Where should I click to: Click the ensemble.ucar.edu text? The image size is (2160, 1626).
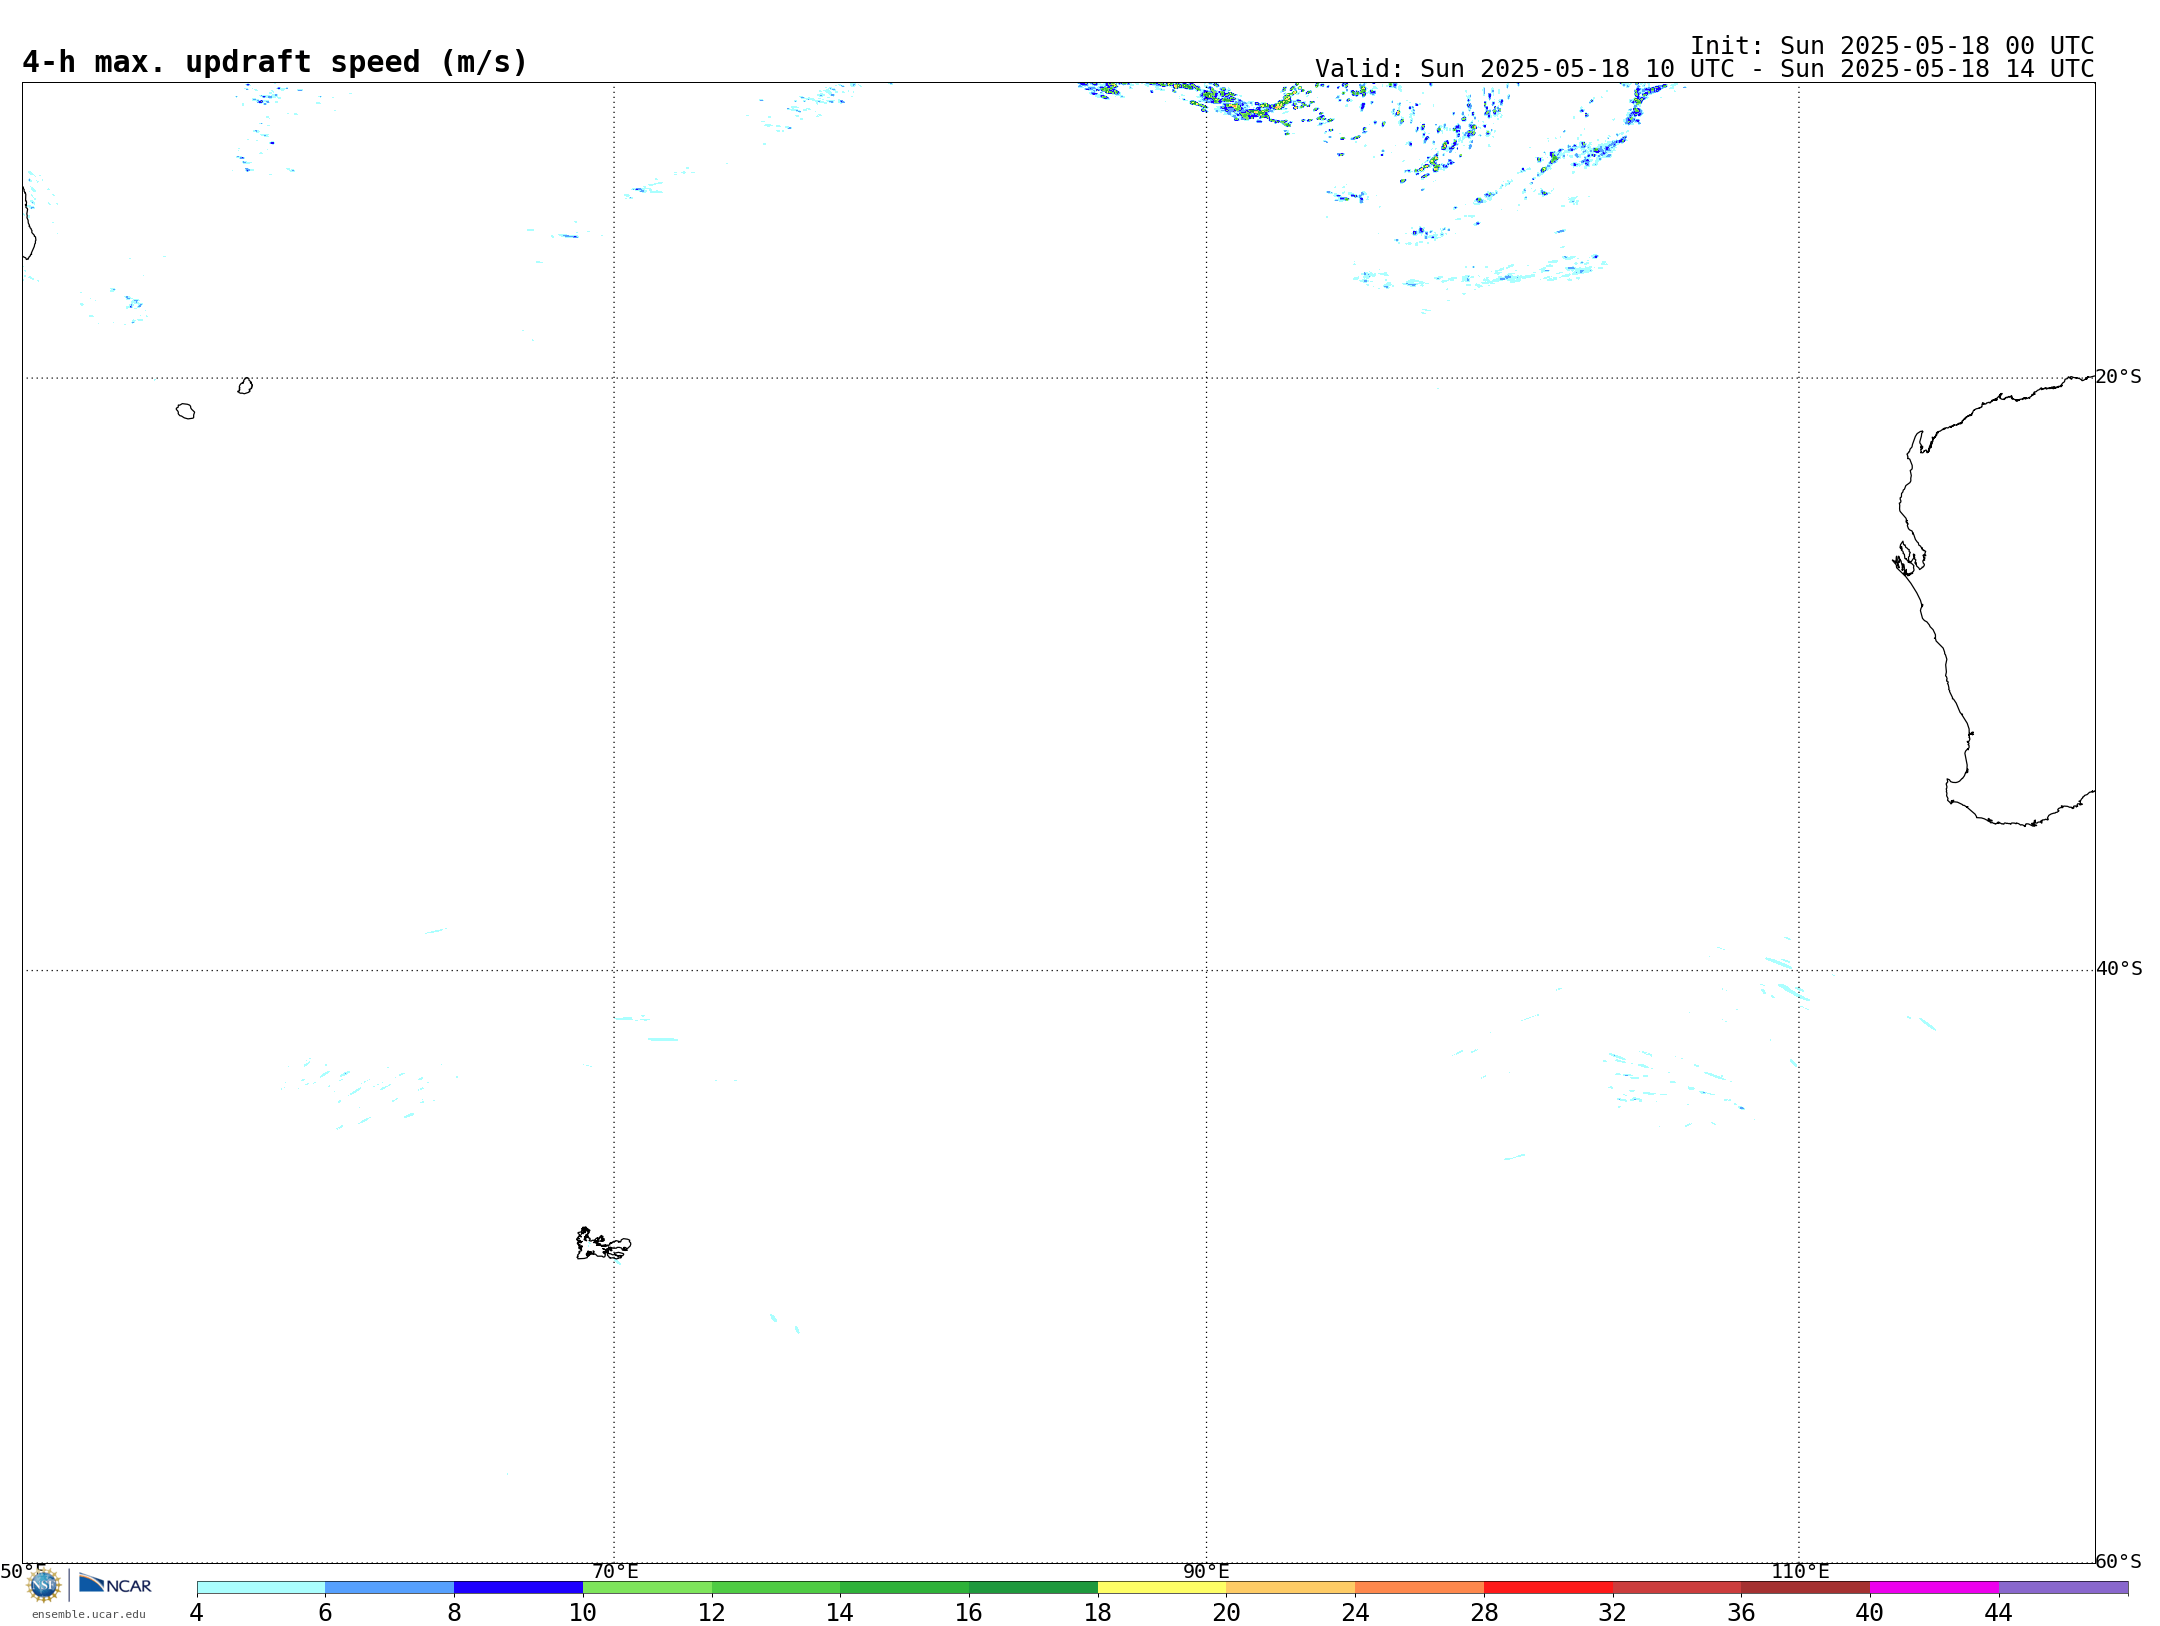[x=89, y=1614]
